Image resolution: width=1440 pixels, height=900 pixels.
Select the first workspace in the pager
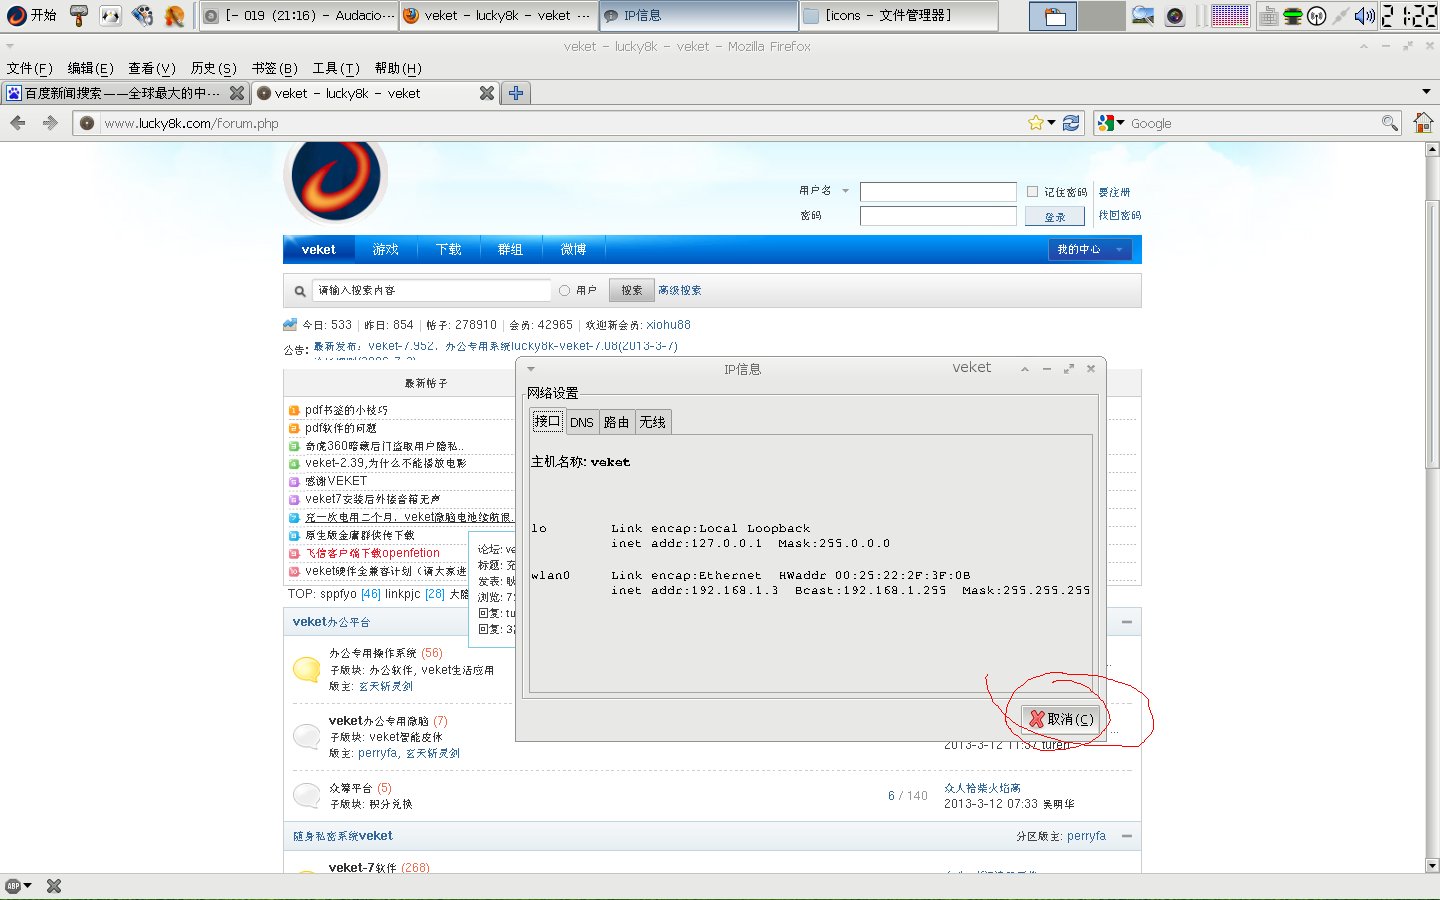[x=1053, y=16]
